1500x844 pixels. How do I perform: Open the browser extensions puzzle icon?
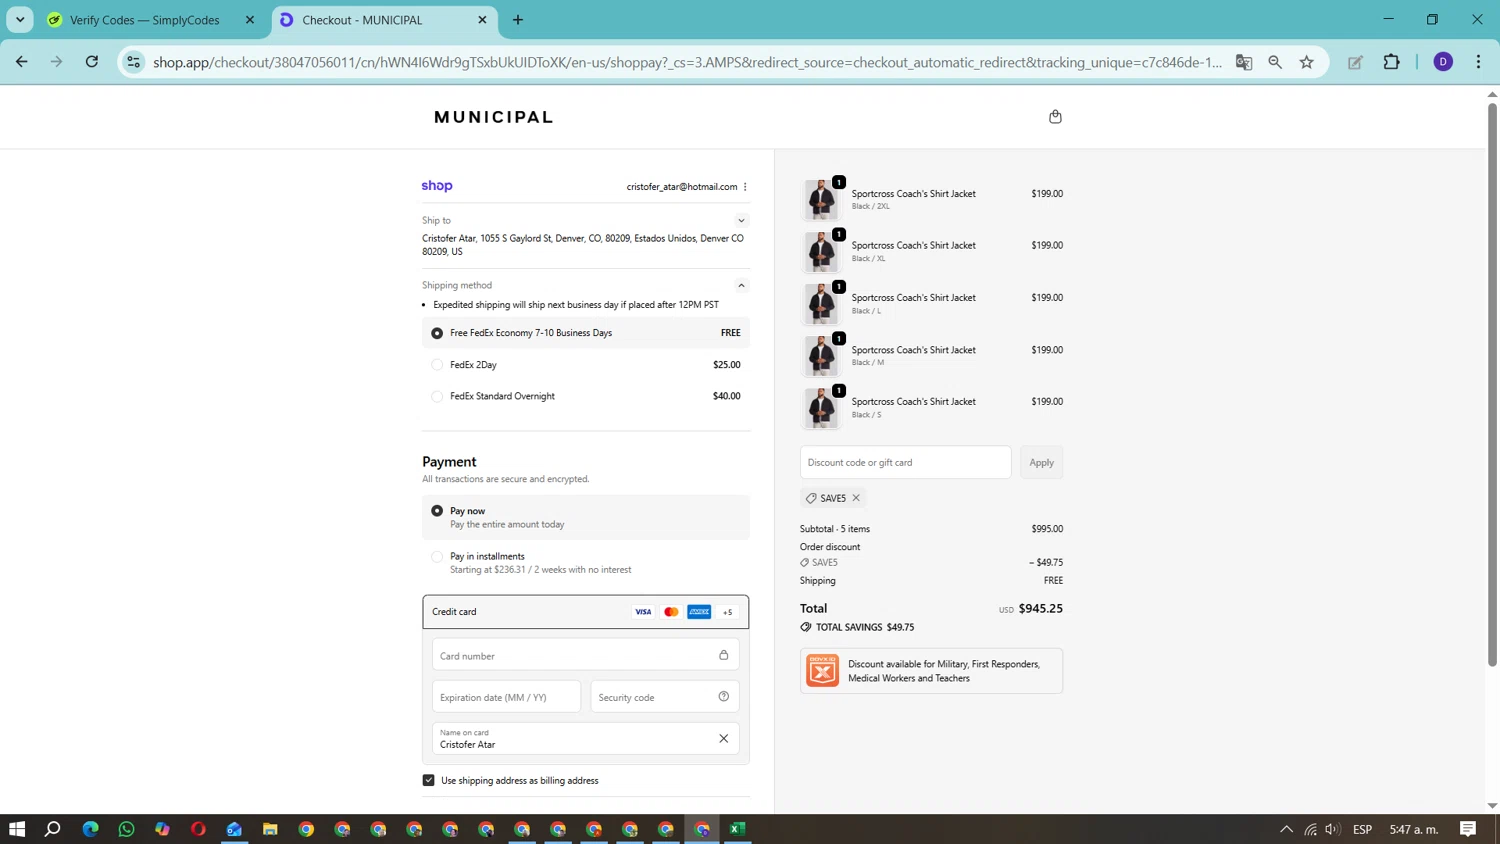pos(1391,62)
